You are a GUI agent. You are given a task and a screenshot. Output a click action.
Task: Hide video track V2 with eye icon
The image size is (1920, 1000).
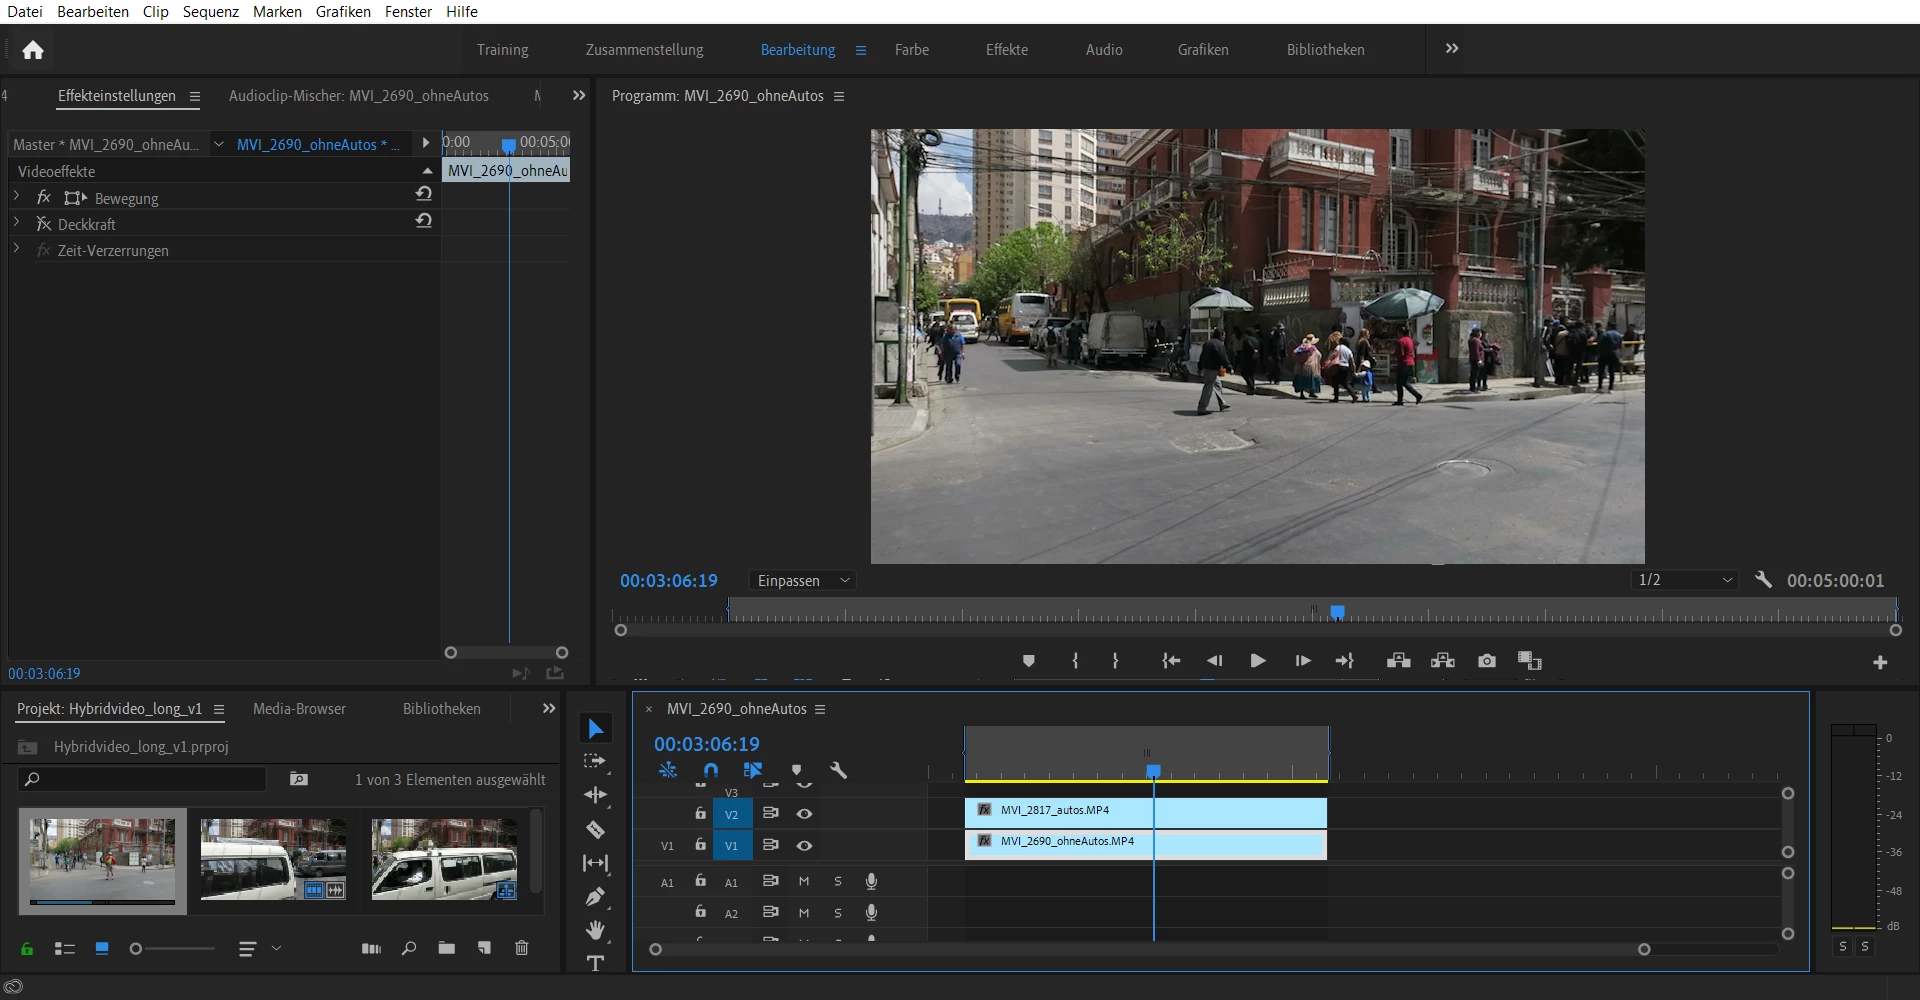pyautogui.click(x=804, y=814)
